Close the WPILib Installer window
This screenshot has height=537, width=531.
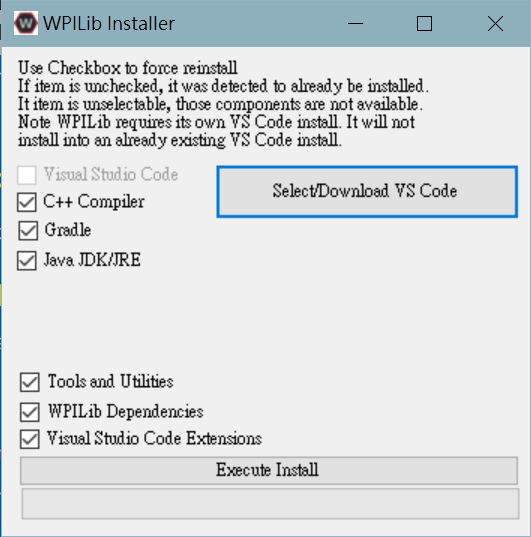pos(495,24)
